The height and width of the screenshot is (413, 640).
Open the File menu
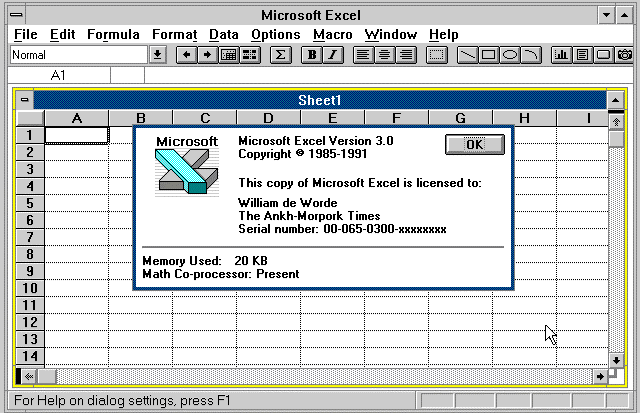(25, 35)
